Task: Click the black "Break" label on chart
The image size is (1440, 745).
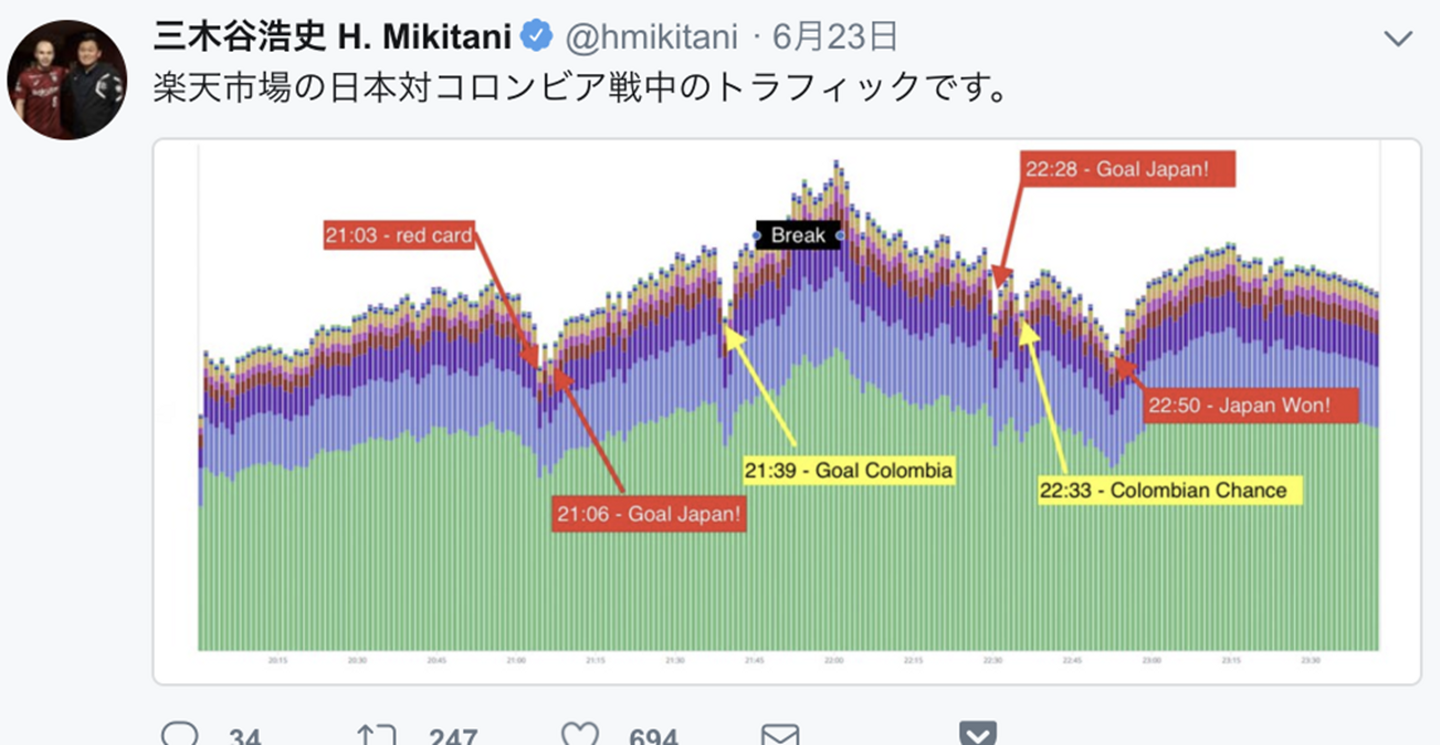Action: pyautogui.click(x=797, y=235)
